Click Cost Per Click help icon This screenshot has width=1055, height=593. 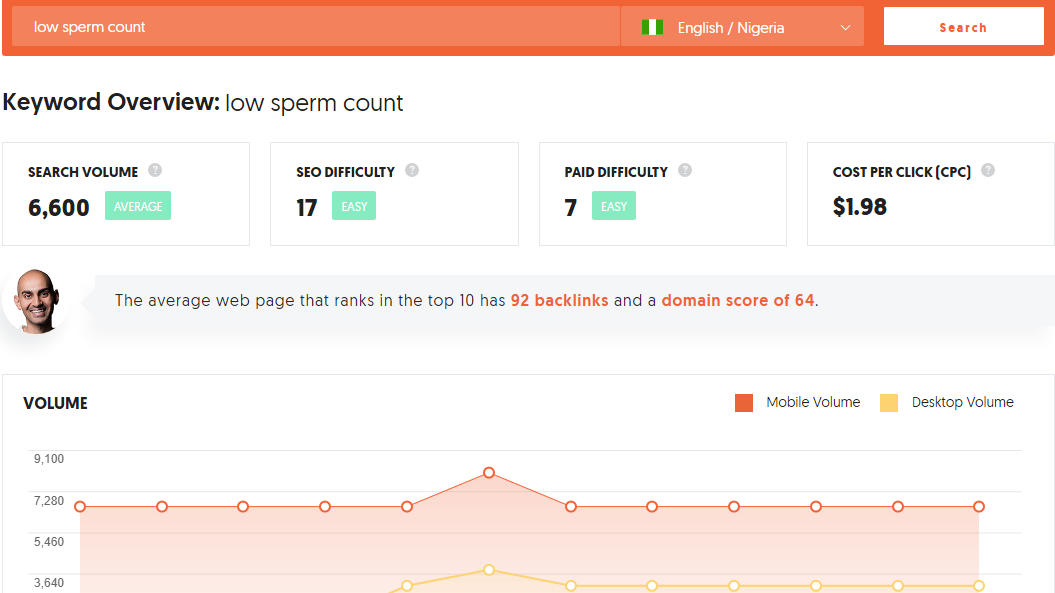pyautogui.click(x=988, y=170)
